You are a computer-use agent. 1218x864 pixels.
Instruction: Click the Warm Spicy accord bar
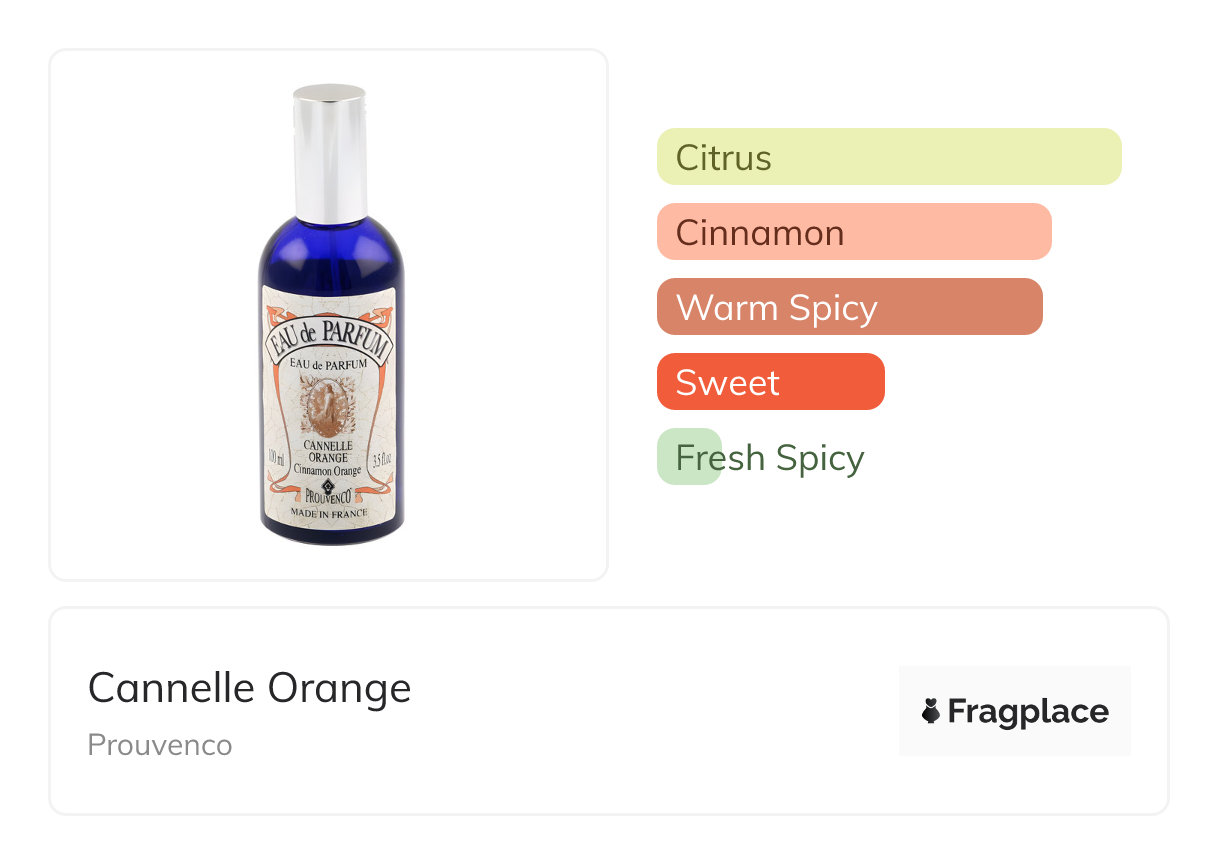click(849, 307)
